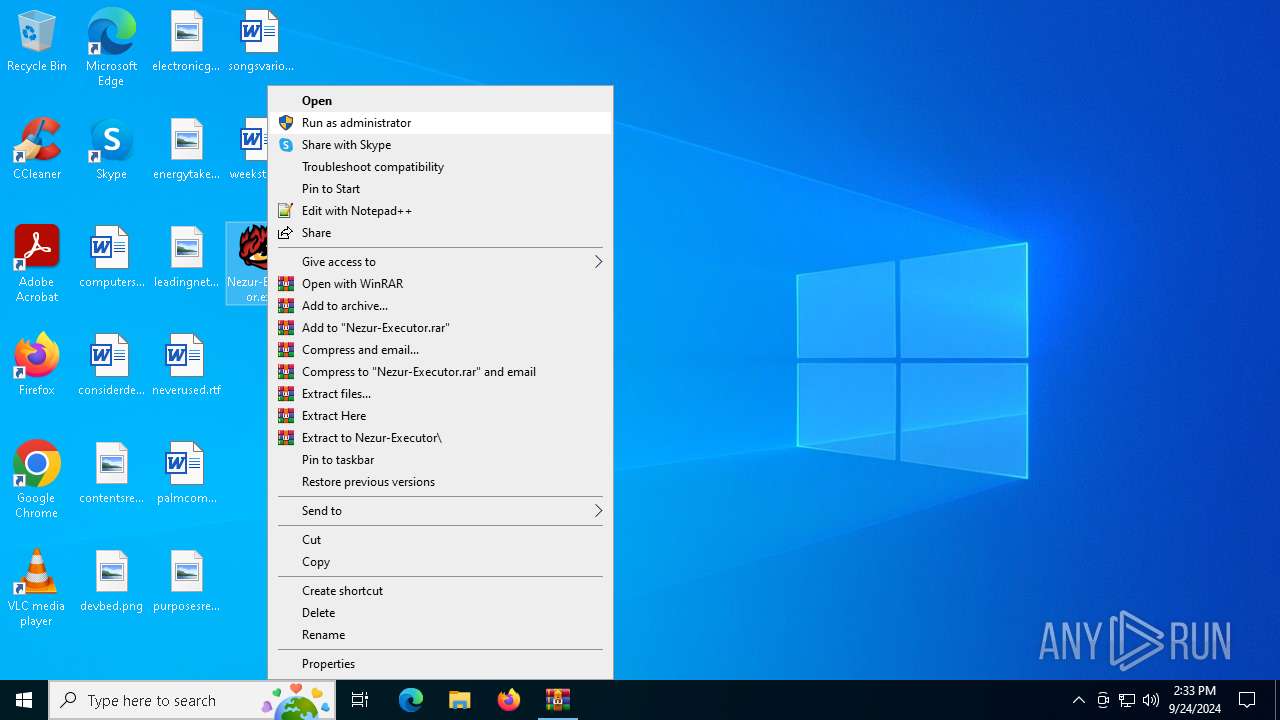This screenshot has width=1280, height=720.
Task: Choose Cut in the context menu
Action: (440, 540)
